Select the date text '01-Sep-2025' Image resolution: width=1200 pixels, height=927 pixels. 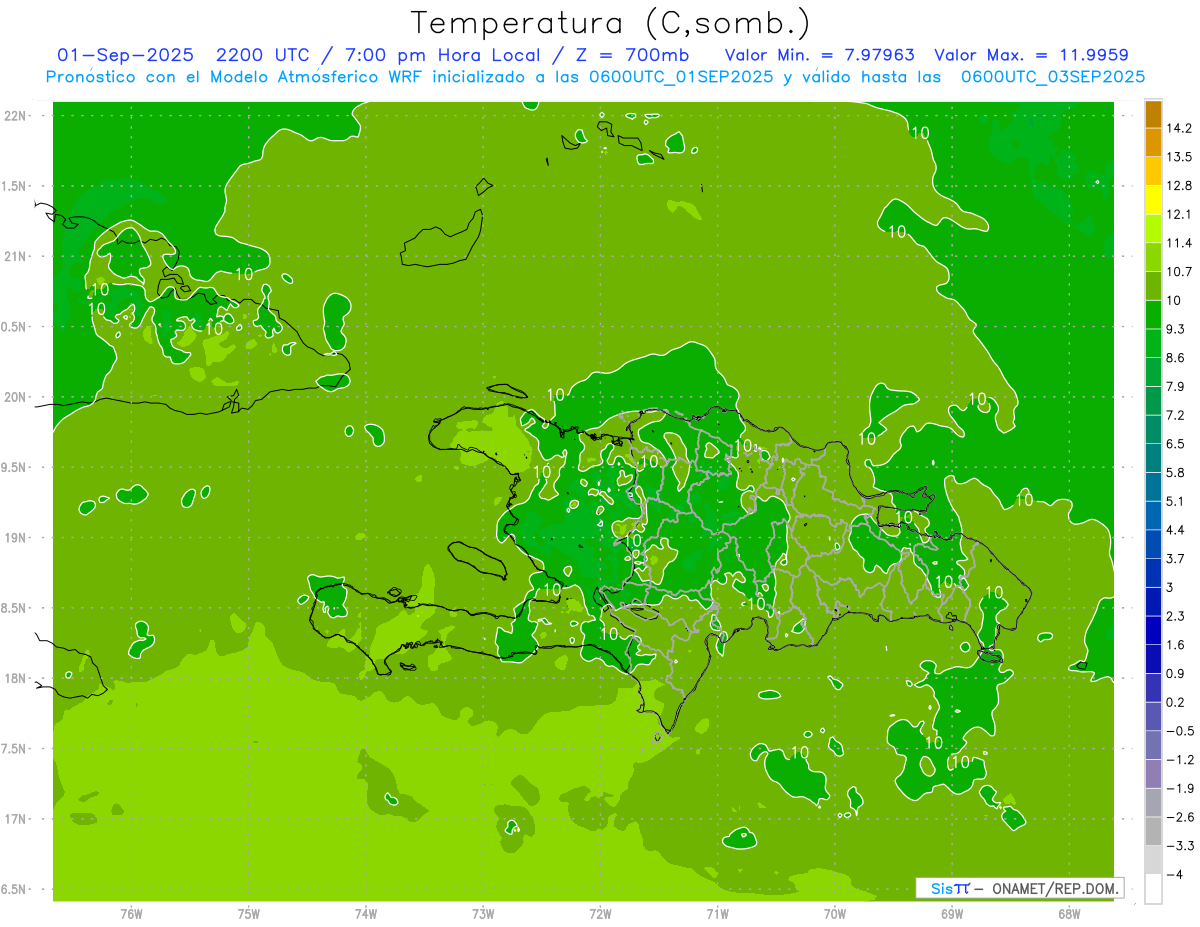click(125, 55)
